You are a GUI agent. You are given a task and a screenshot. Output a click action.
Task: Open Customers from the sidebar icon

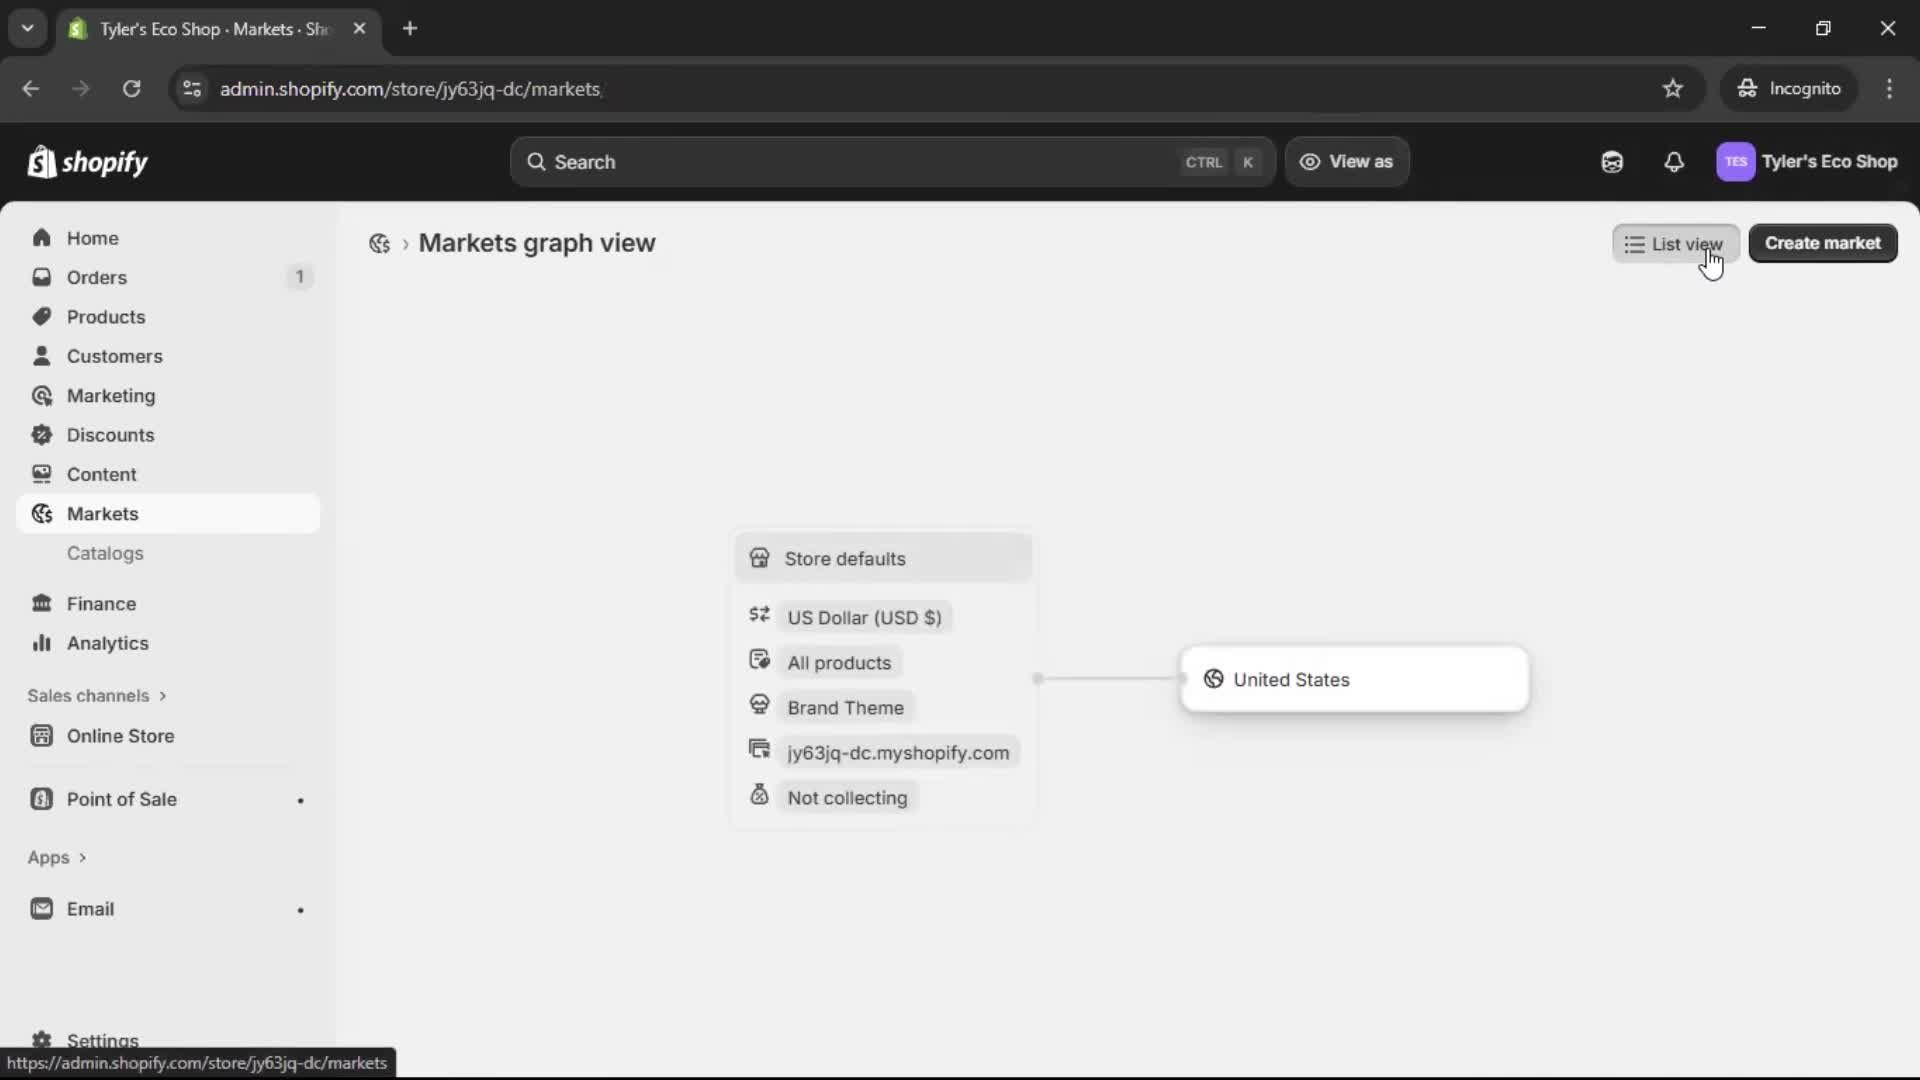pos(41,355)
